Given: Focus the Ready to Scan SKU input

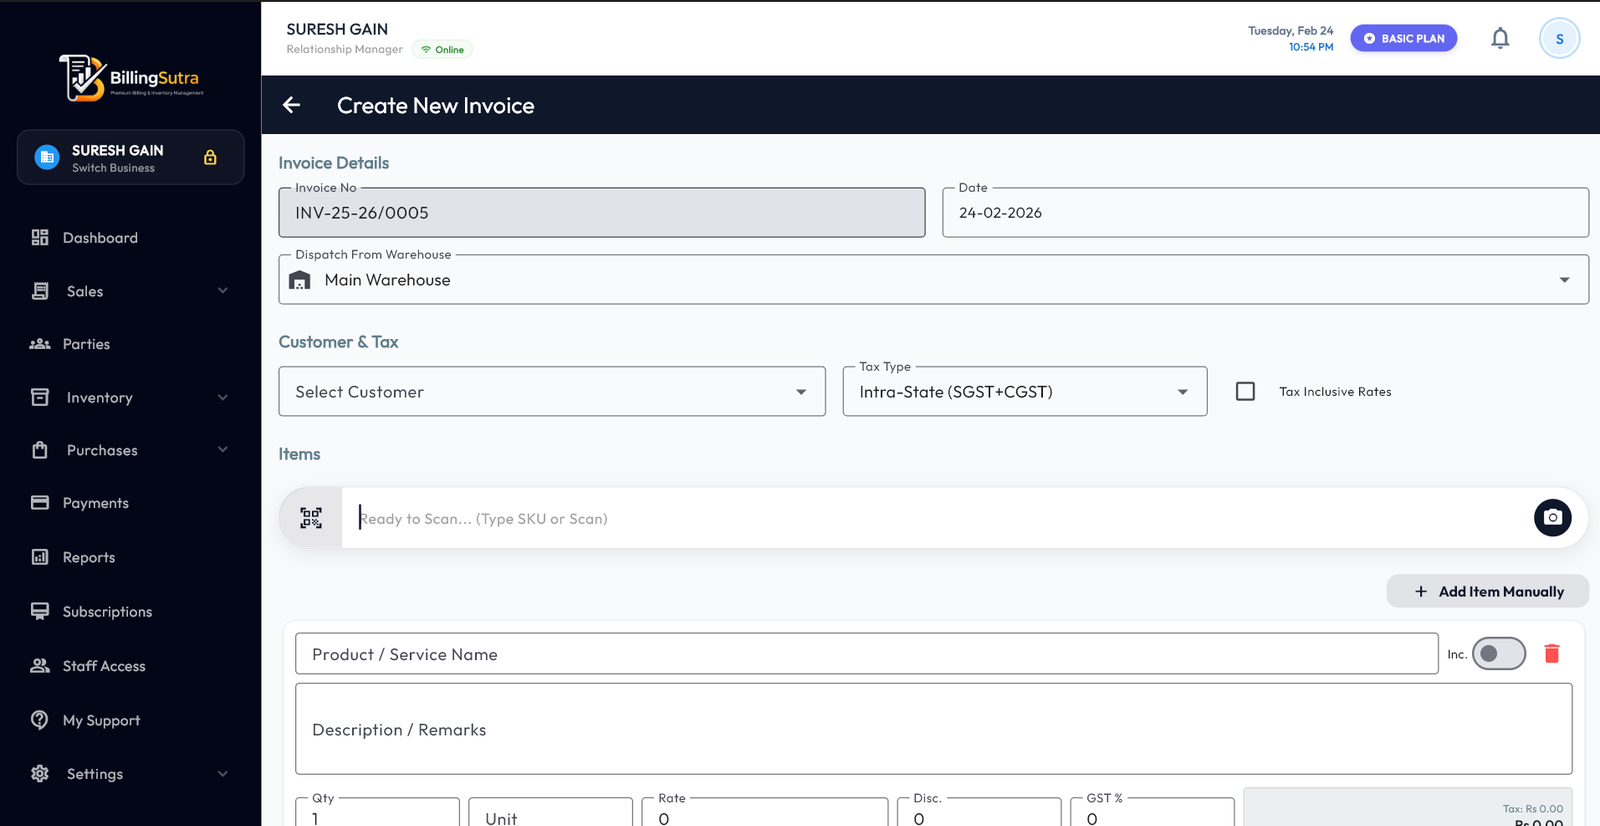Looking at the screenshot, I should (937, 518).
